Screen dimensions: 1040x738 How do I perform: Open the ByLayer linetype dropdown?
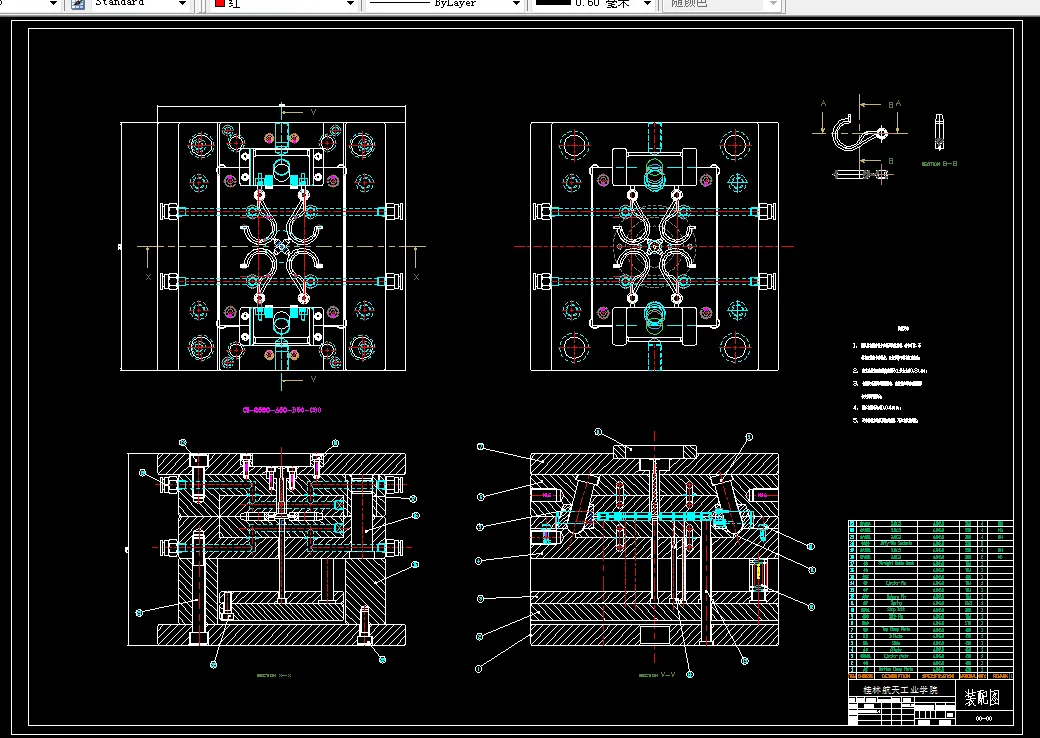tap(516, 4)
